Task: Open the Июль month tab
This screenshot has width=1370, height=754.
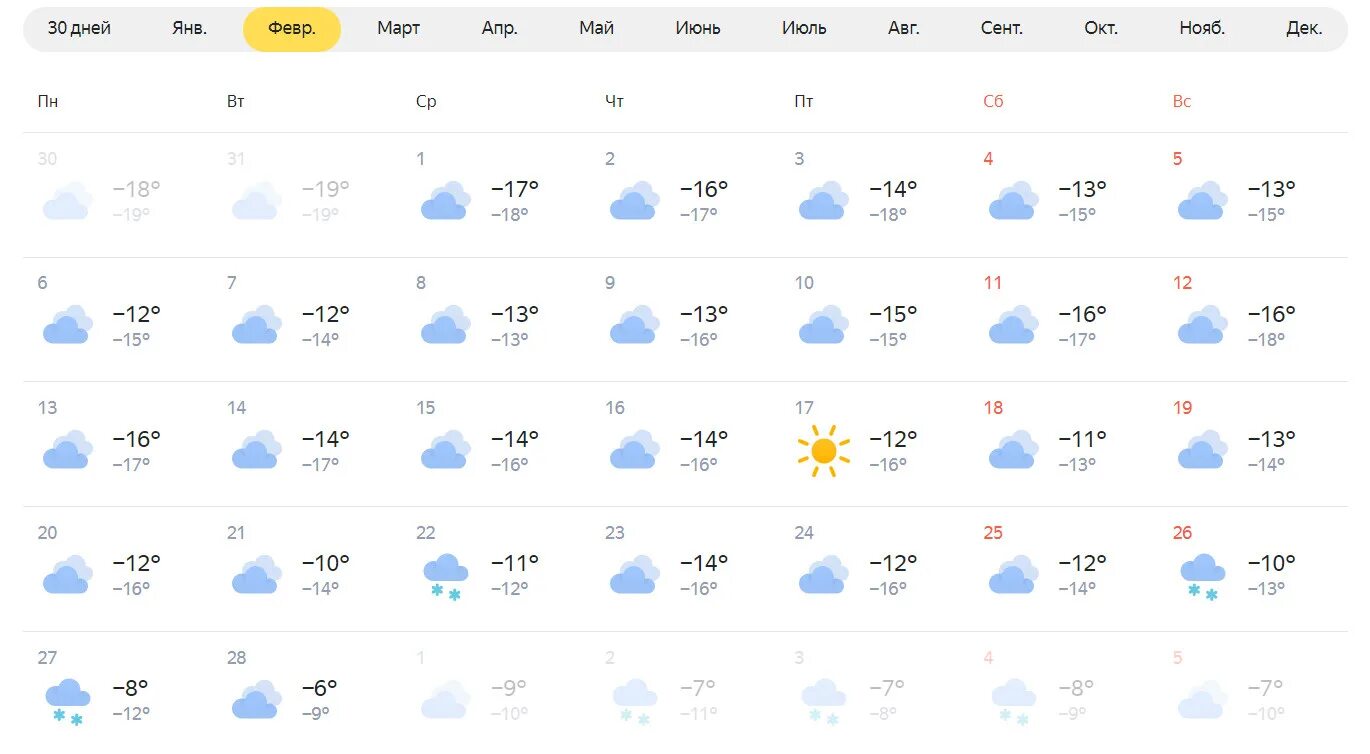Action: (804, 28)
